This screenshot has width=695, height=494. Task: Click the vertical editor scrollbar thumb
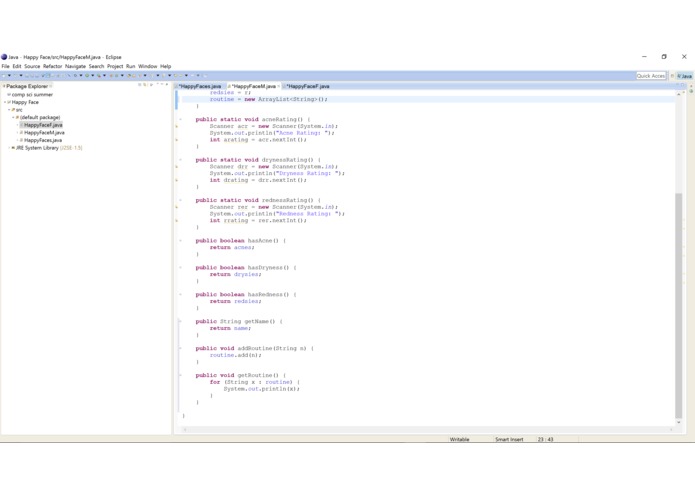(x=678, y=306)
